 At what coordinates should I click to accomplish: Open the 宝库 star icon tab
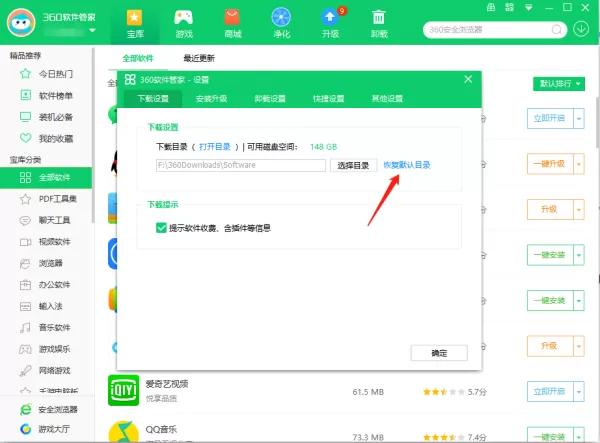[x=134, y=24]
